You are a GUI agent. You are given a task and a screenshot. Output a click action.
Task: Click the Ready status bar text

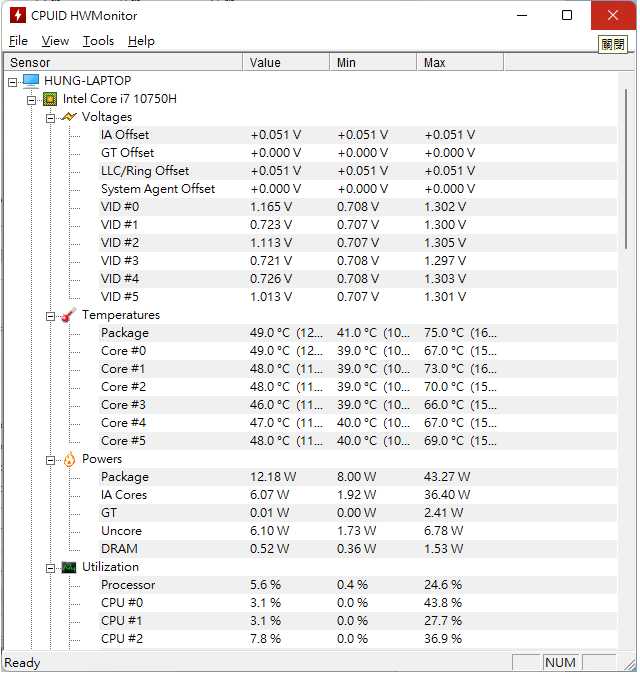click(22, 664)
